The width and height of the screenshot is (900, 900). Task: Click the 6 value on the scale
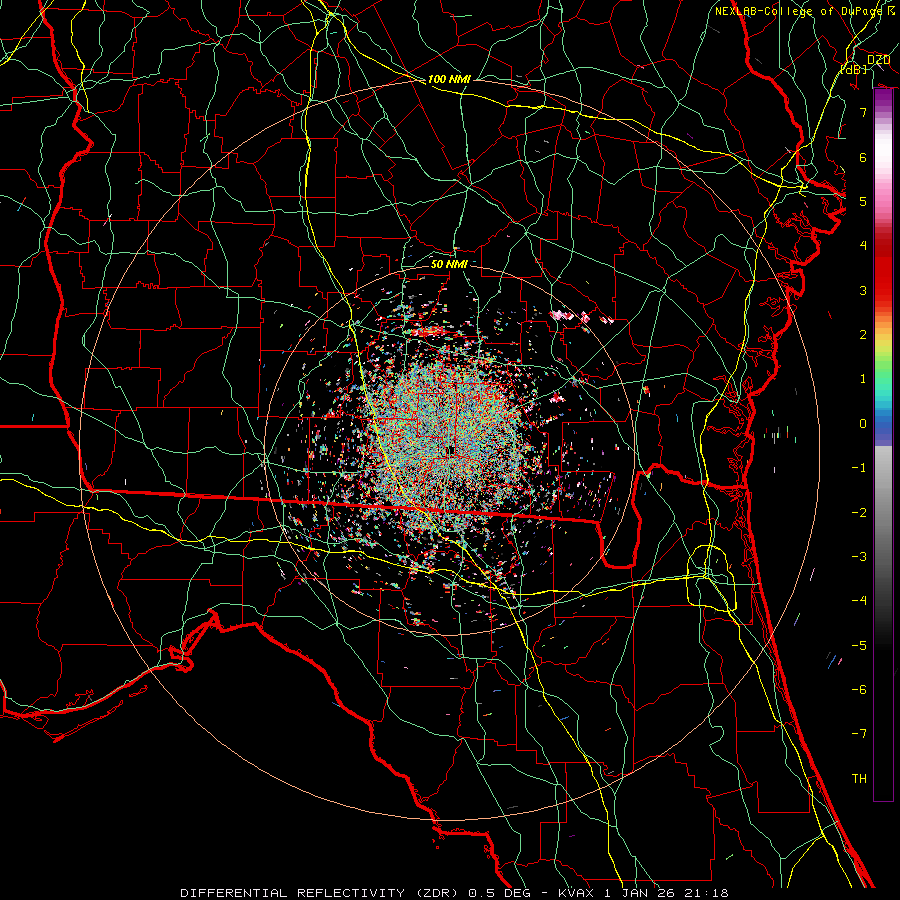point(863,157)
